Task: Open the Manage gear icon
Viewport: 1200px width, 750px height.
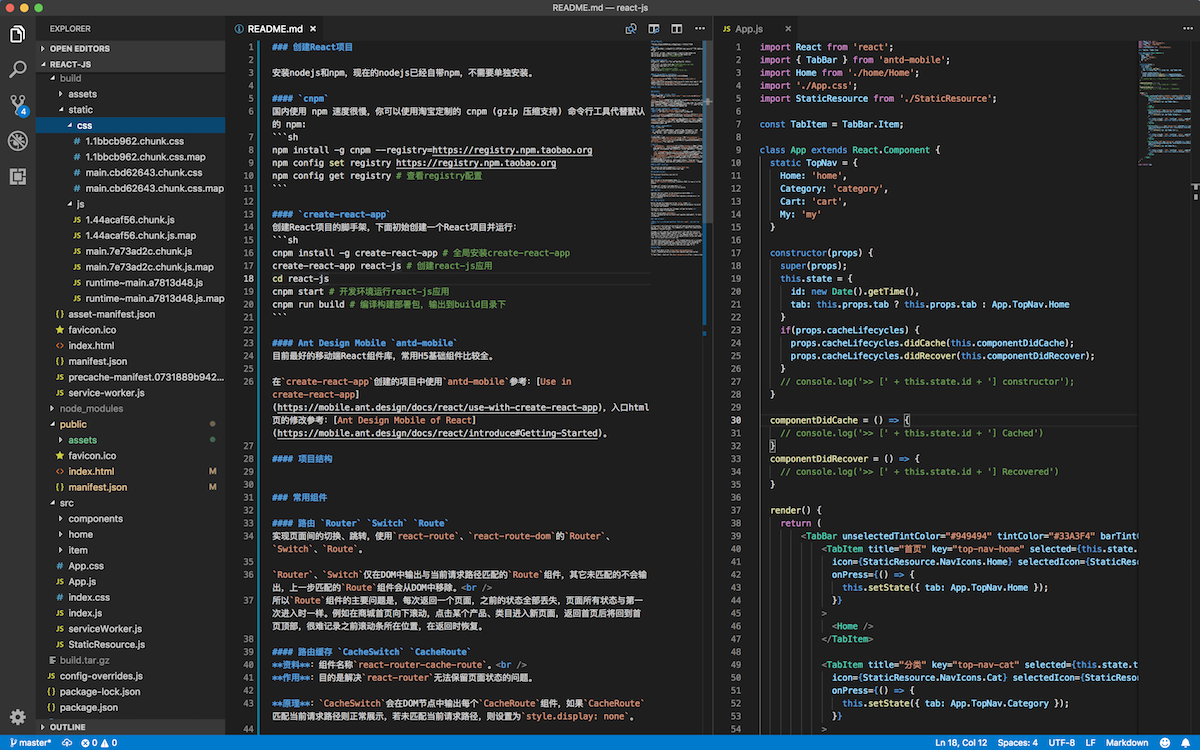Action: click(17, 717)
